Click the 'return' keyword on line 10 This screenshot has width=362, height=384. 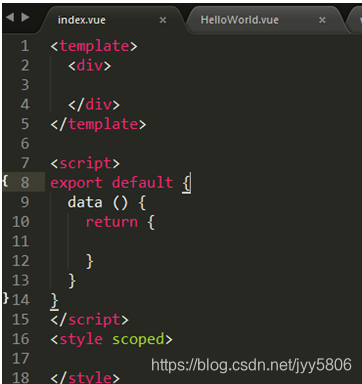click(111, 222)
